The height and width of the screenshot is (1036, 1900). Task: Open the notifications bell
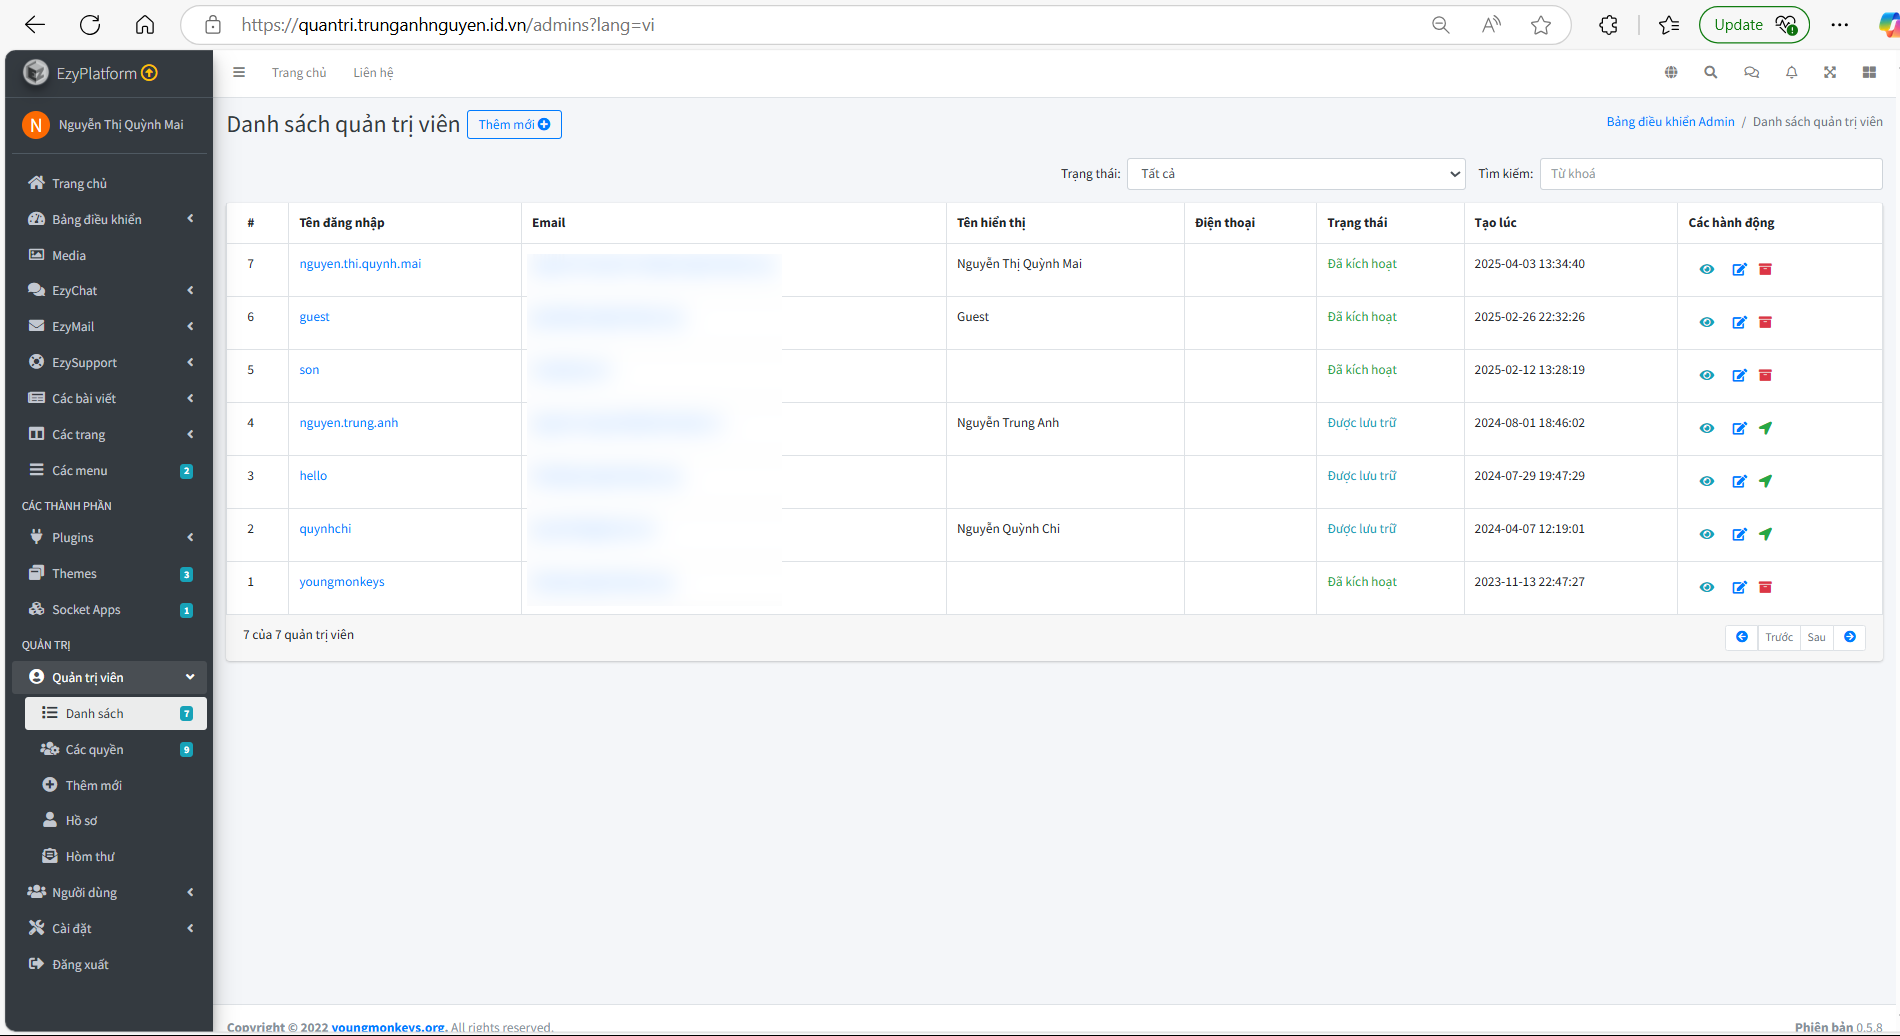click(x=1791, y=72)
